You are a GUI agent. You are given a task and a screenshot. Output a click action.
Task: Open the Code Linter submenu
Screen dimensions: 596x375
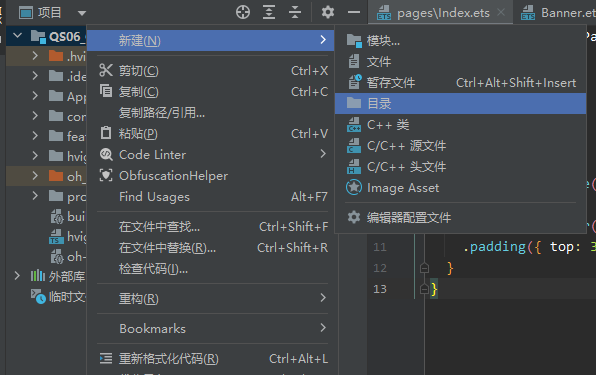click(x=212, y=155)
